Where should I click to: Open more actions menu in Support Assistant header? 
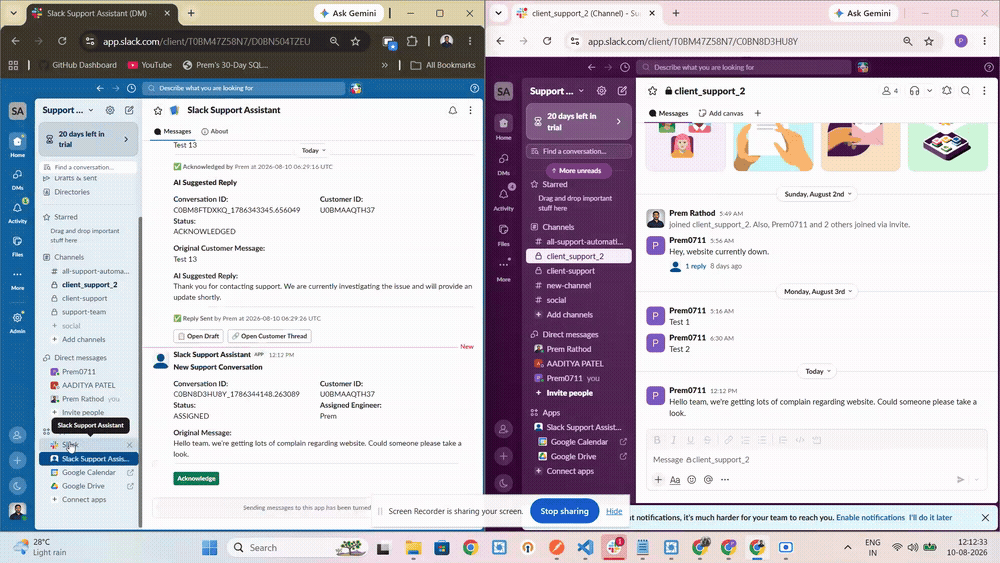(470, 110)
